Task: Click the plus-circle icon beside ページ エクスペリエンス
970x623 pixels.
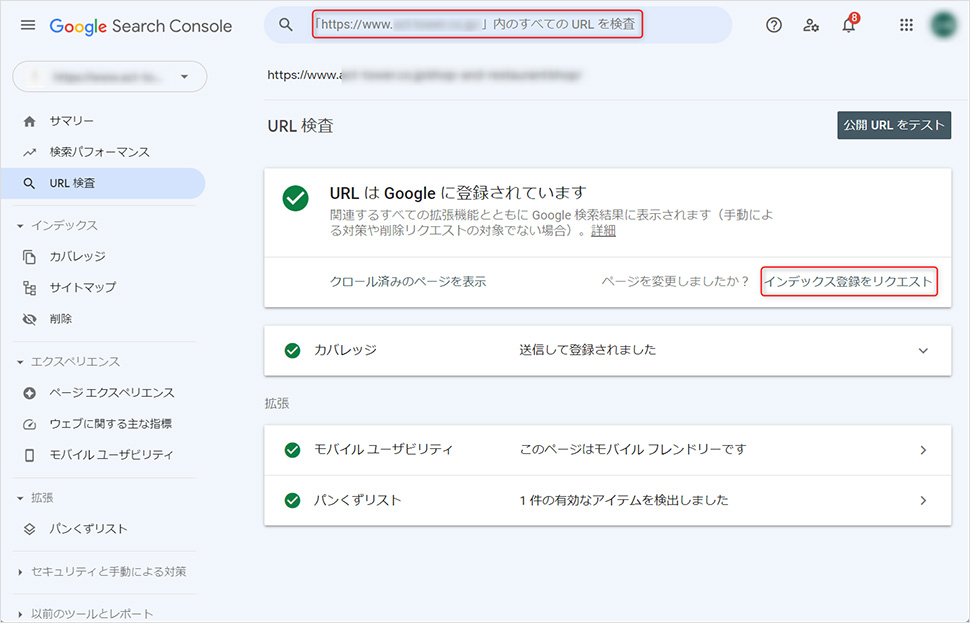Action: coord(29,393)
